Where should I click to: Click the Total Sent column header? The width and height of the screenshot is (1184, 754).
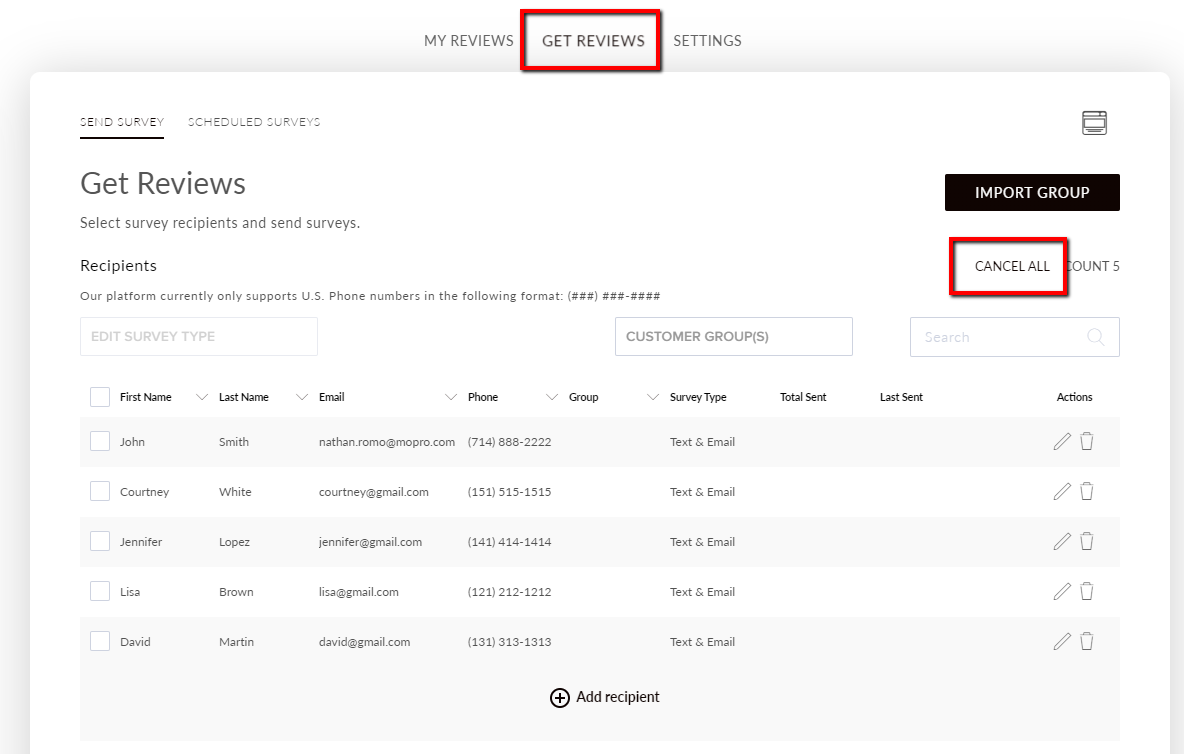(x=803, y=397)
